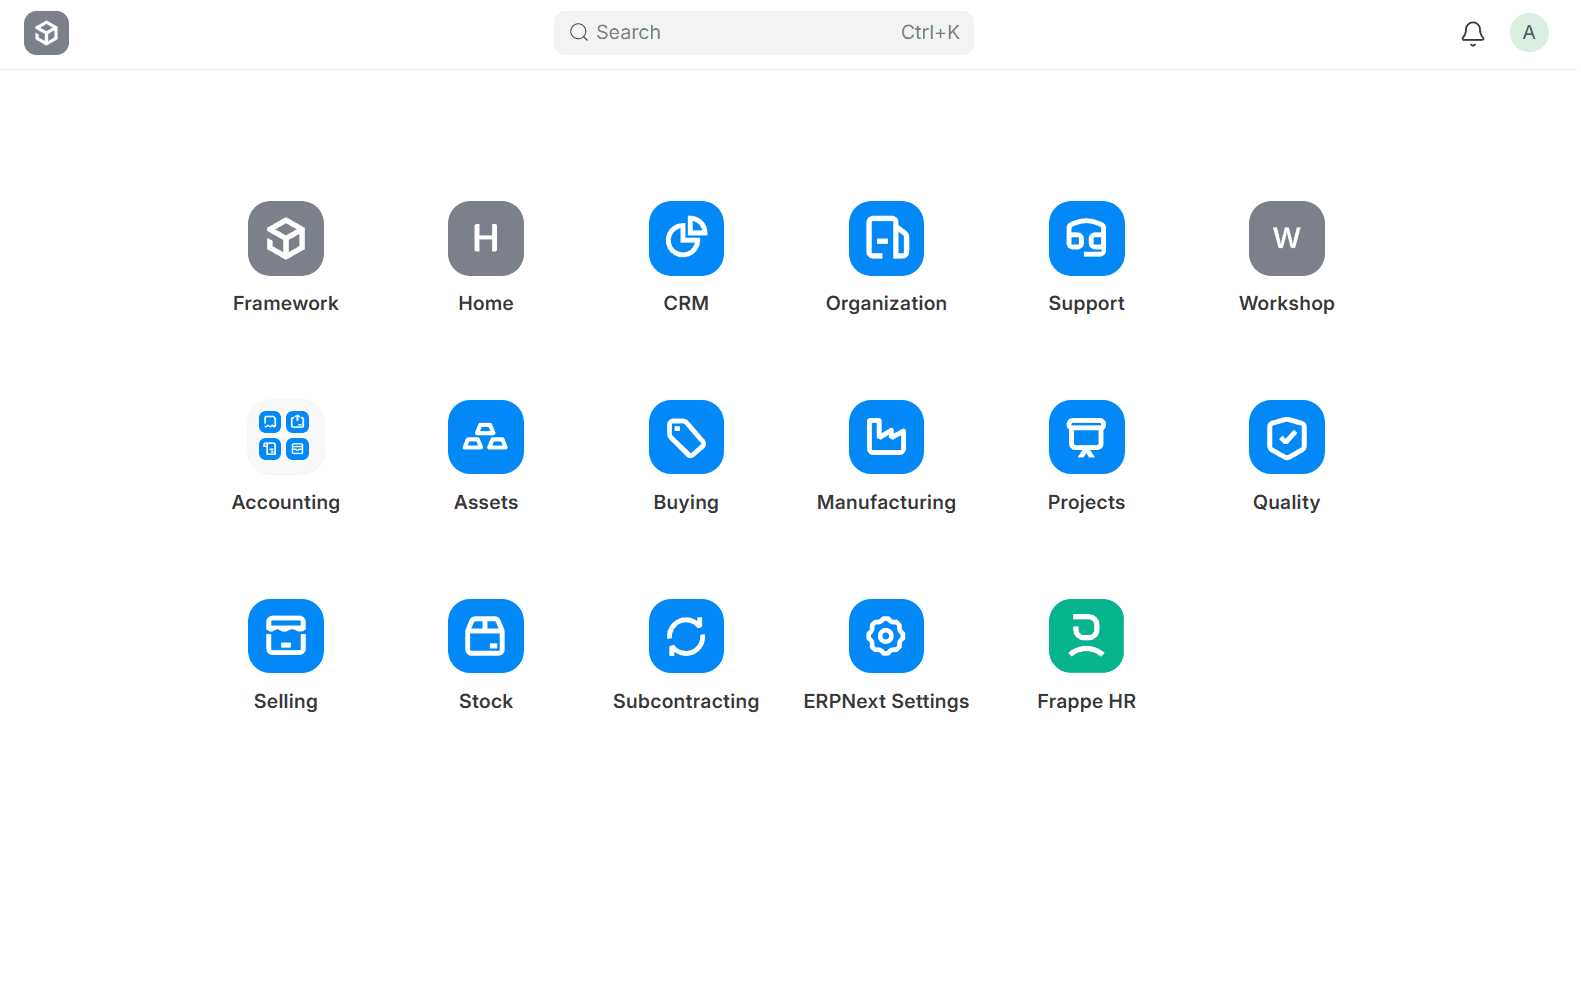The height and width of the screenshot is (987, 1581).
Task: Click the Selling label
Action: click(286, 702)
